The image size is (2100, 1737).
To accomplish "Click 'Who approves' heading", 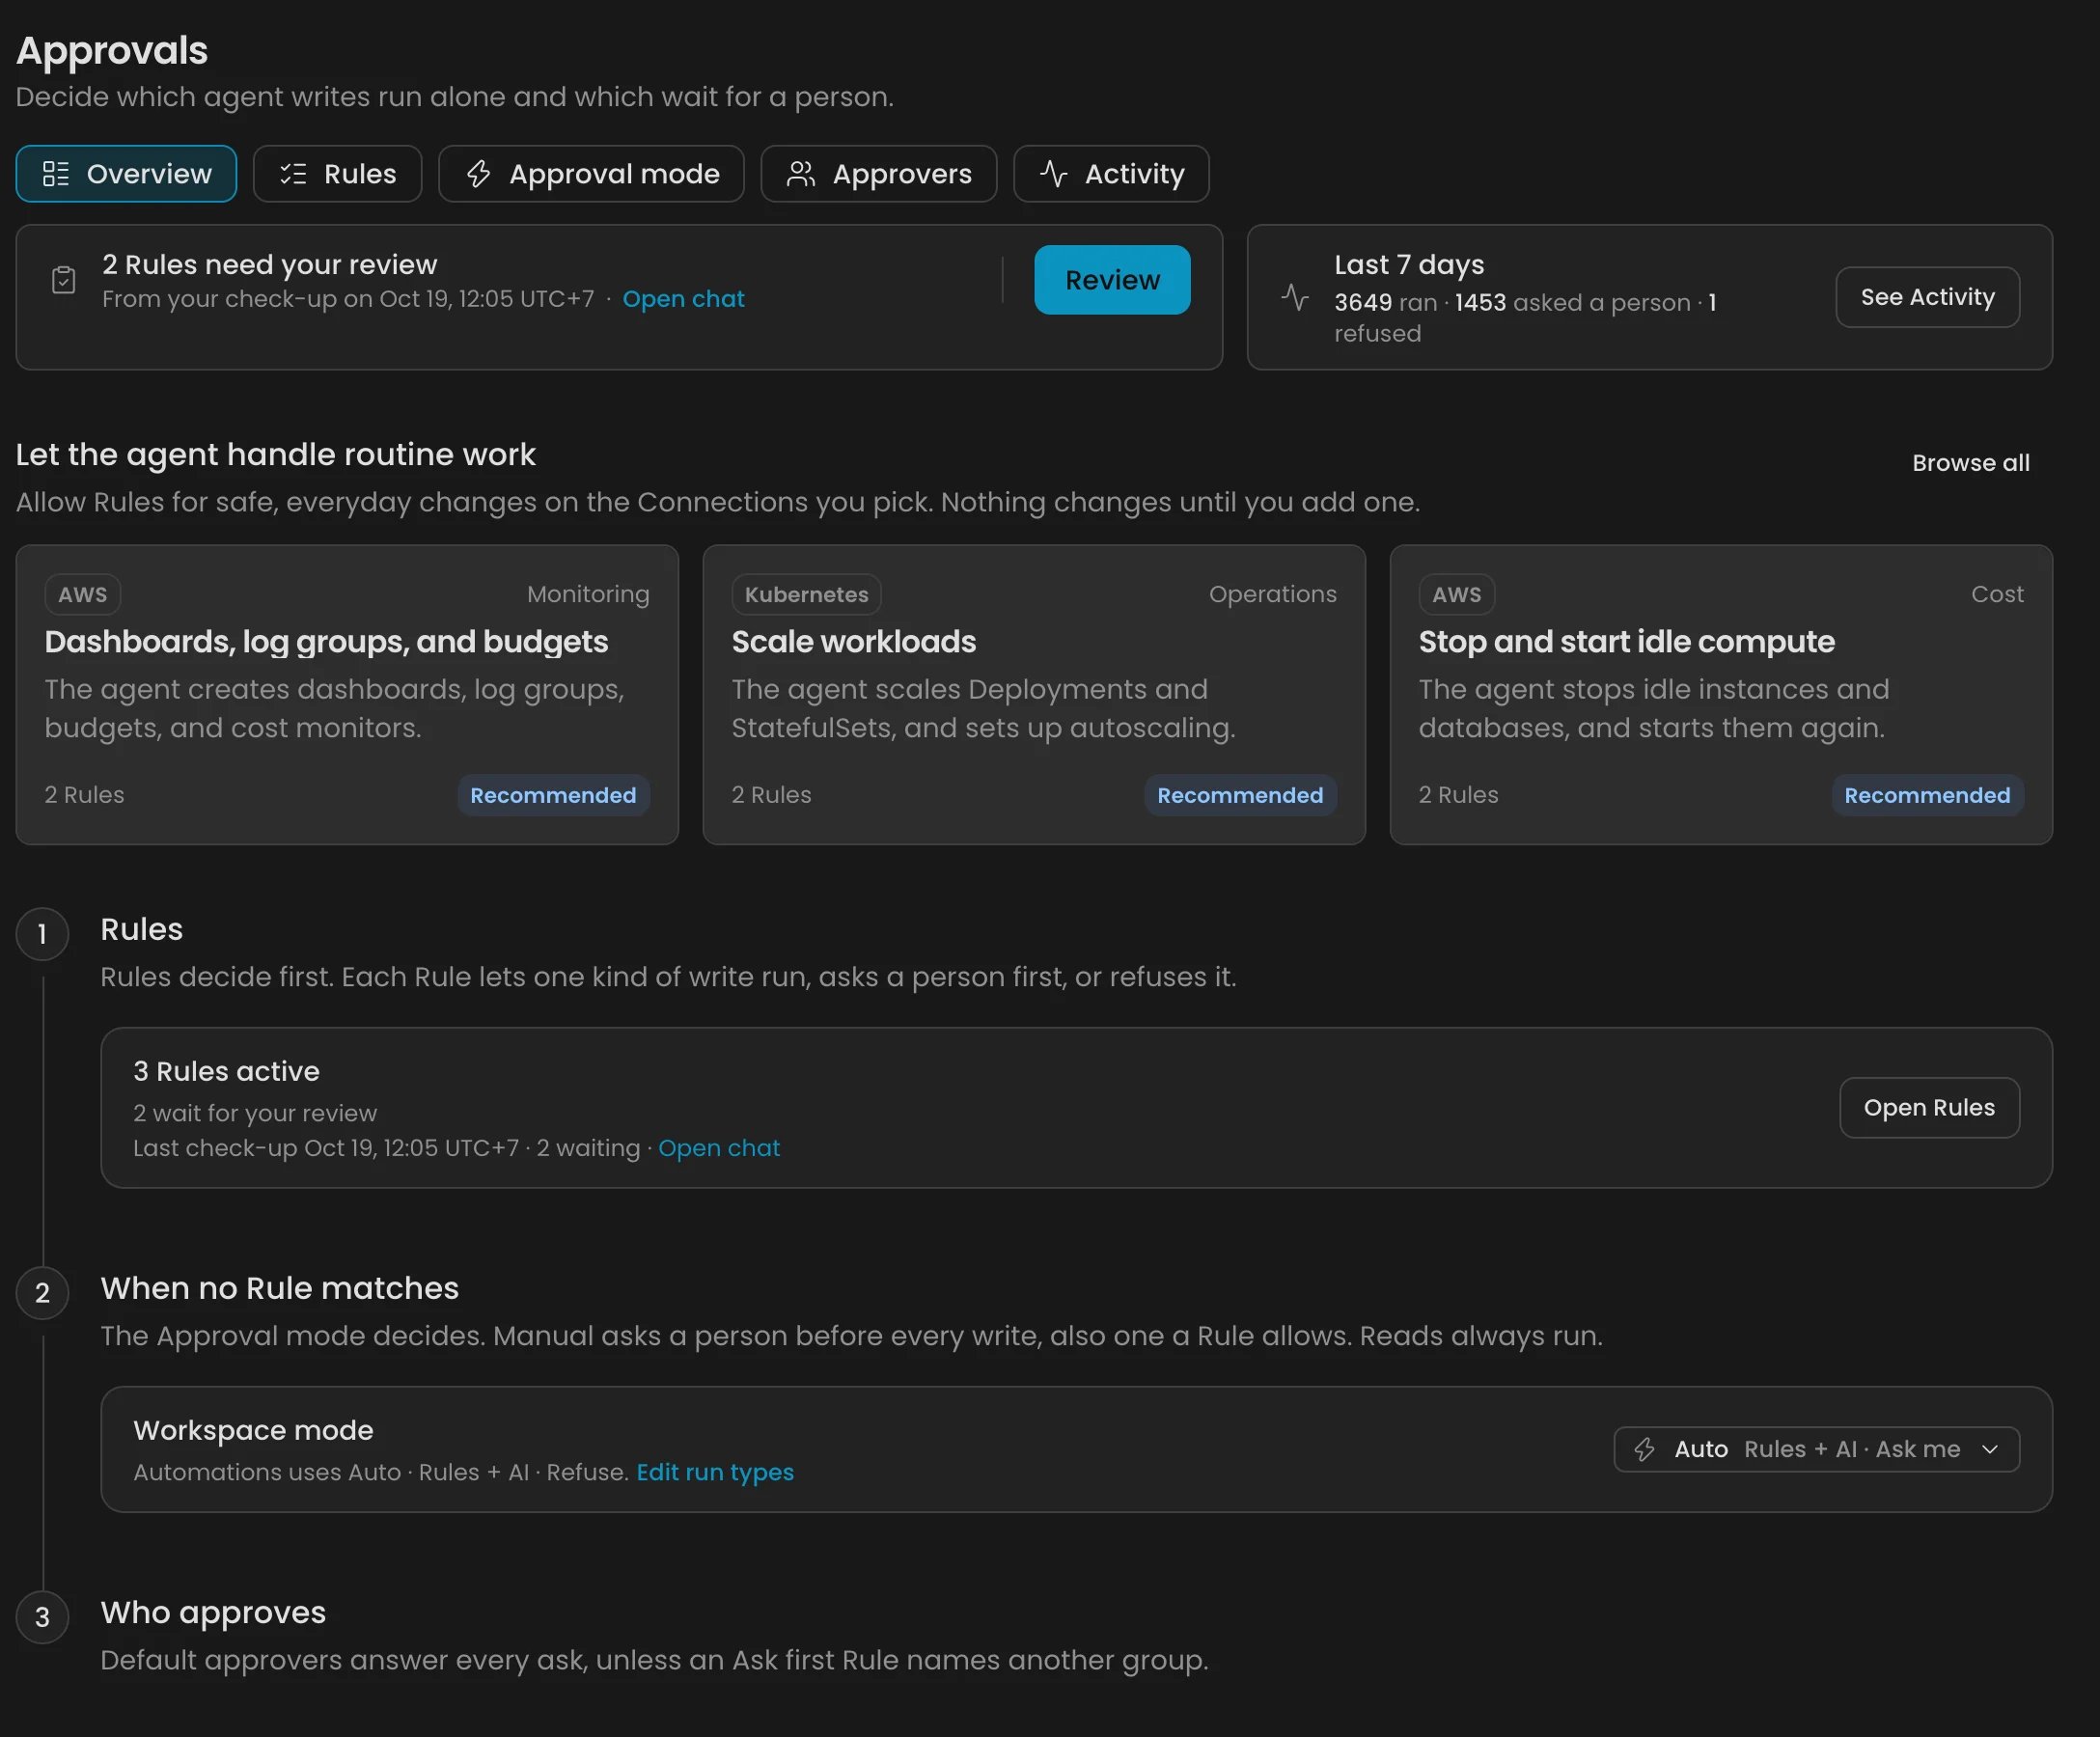I will pyautogui.click(x=213, y=1612).
